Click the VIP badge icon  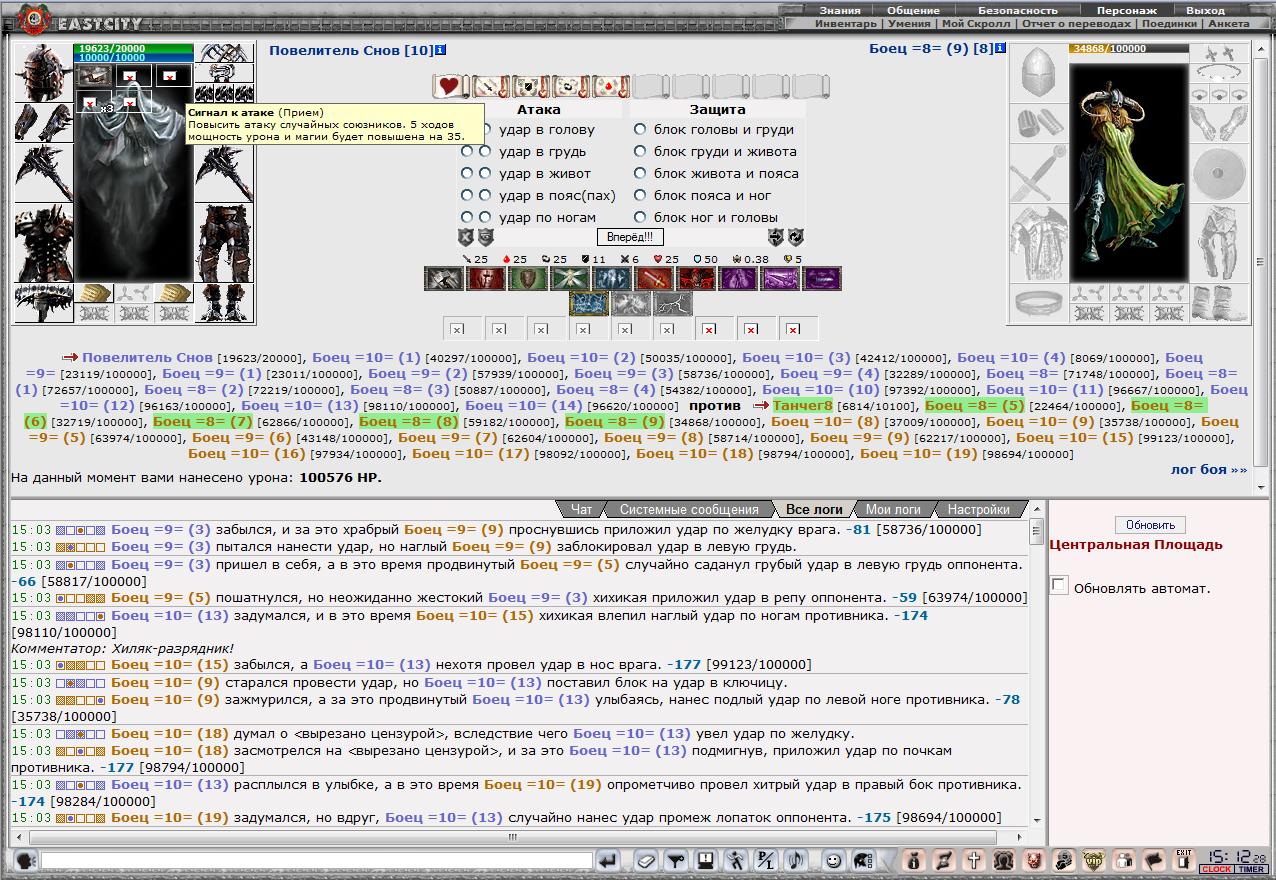[x=1094, y=860]
